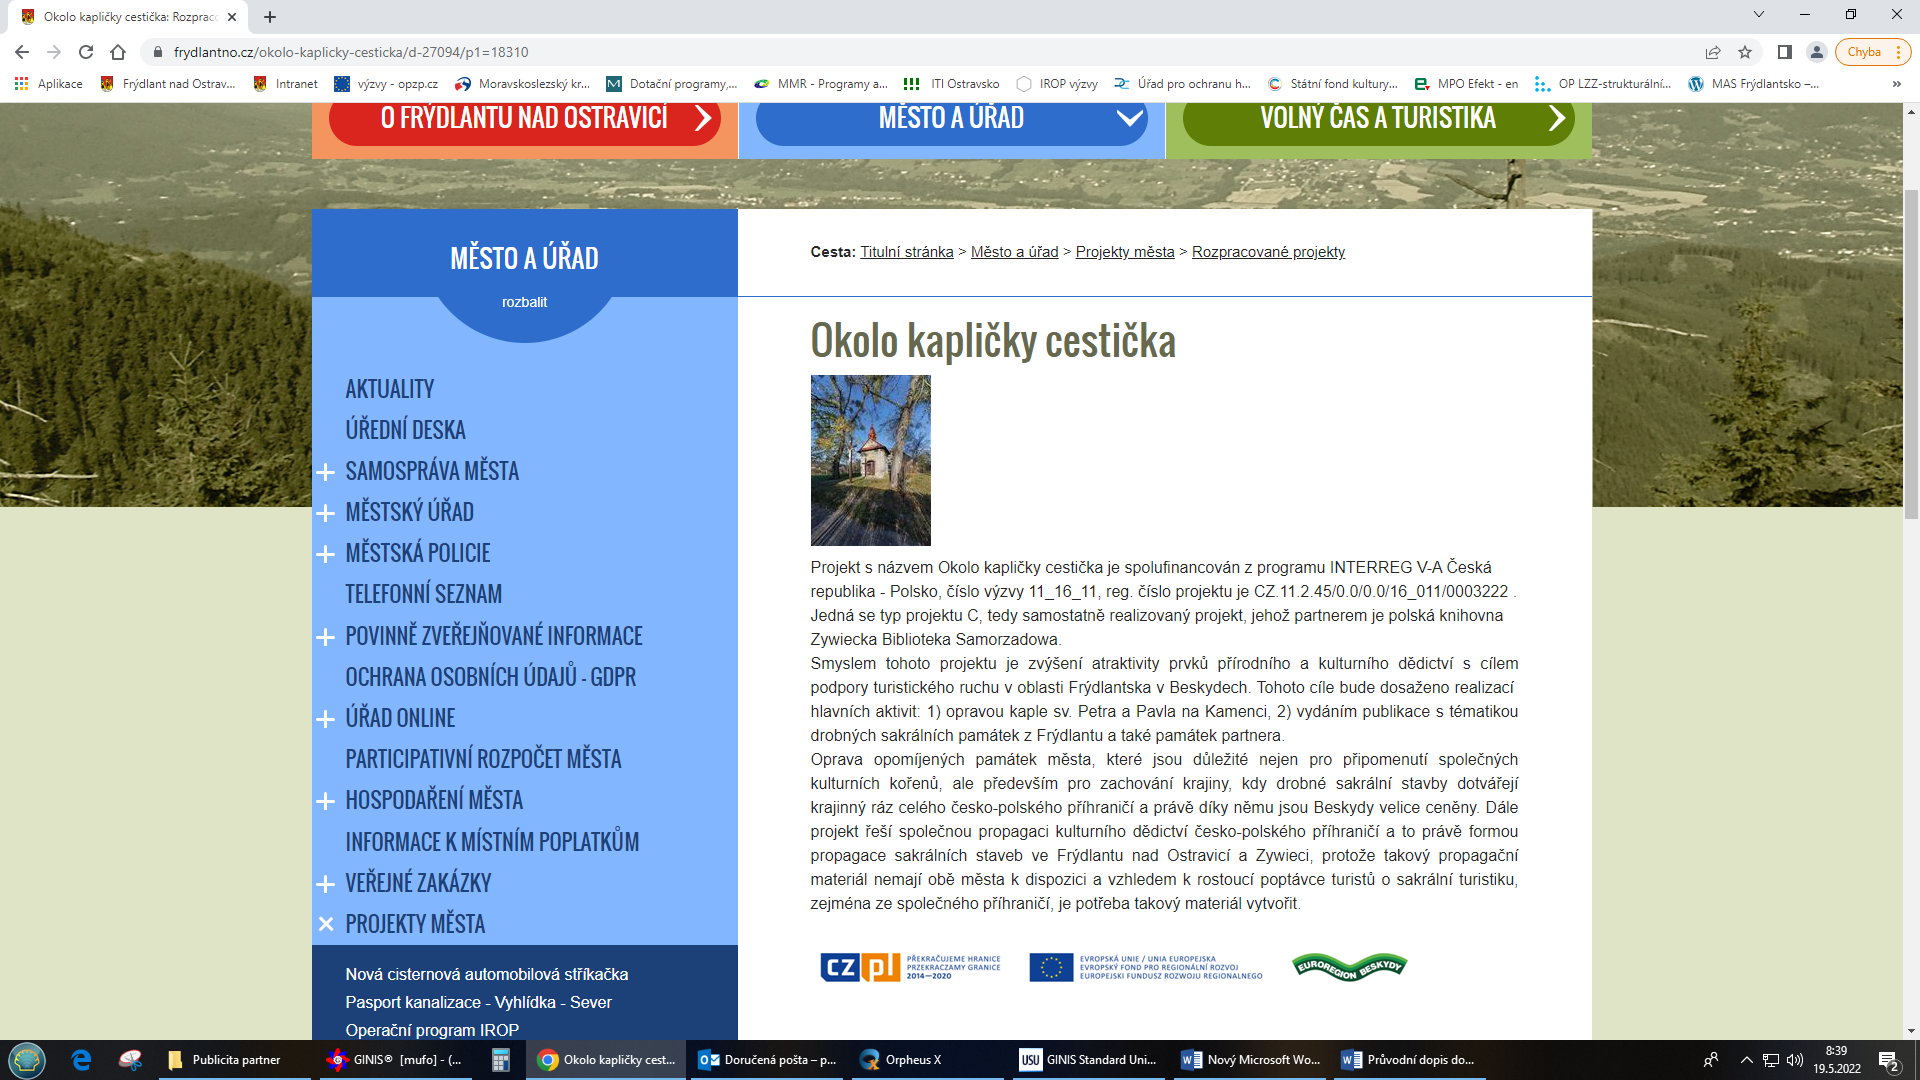Open the chapel photo thumbnail
The image size is (1920, 1080).
[870, 460]
